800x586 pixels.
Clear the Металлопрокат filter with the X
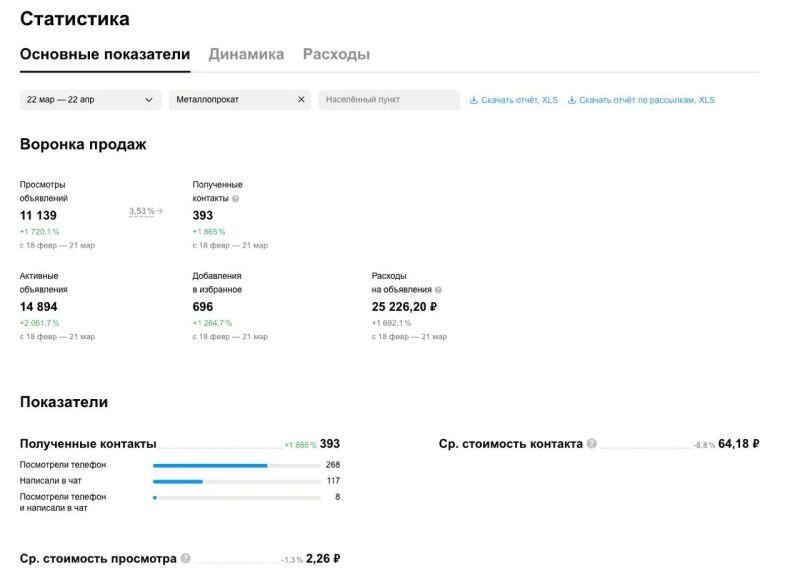coord(301,100)
